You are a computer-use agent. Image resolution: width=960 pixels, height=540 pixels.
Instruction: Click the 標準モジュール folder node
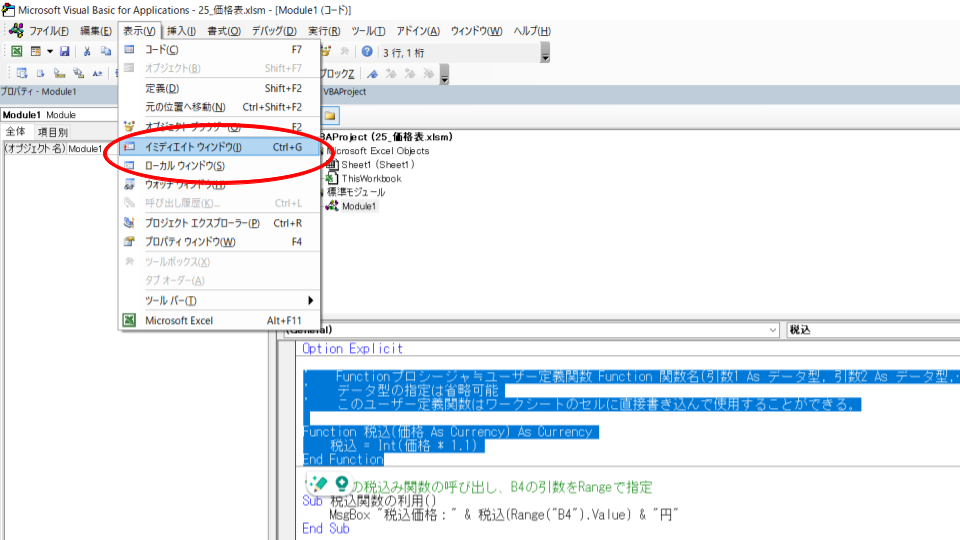click(355, 192)
